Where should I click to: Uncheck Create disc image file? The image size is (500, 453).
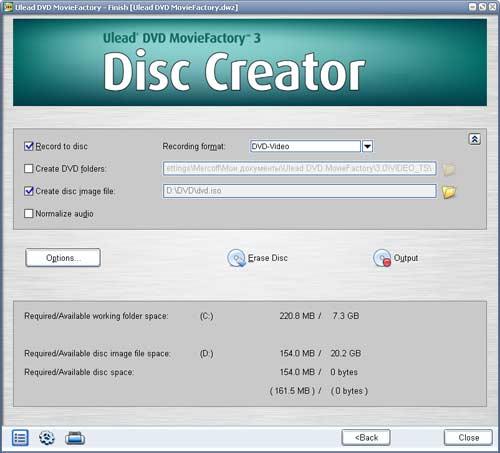click(29, 191)
